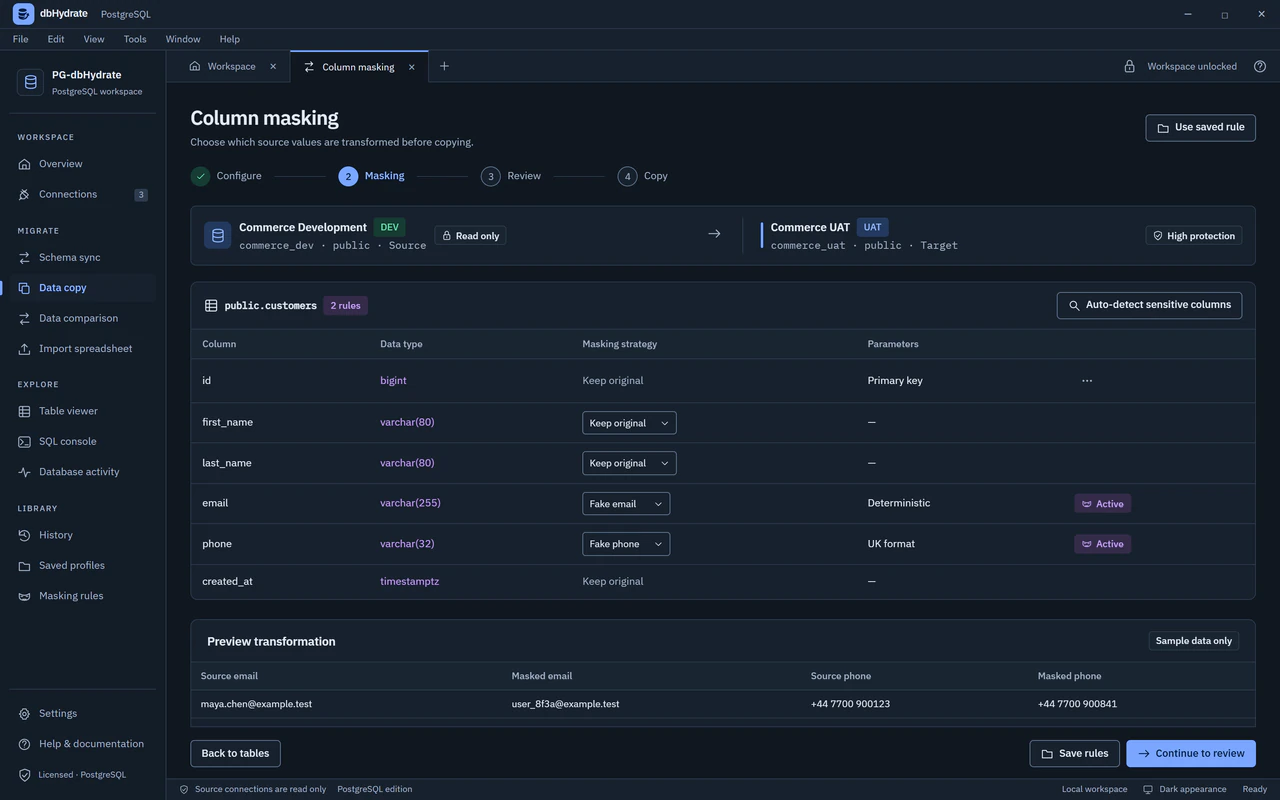Click the Licensed · PostgreSQL shield icon
The height and width of the screenshot is (800, 1280).
coord(25,775)
